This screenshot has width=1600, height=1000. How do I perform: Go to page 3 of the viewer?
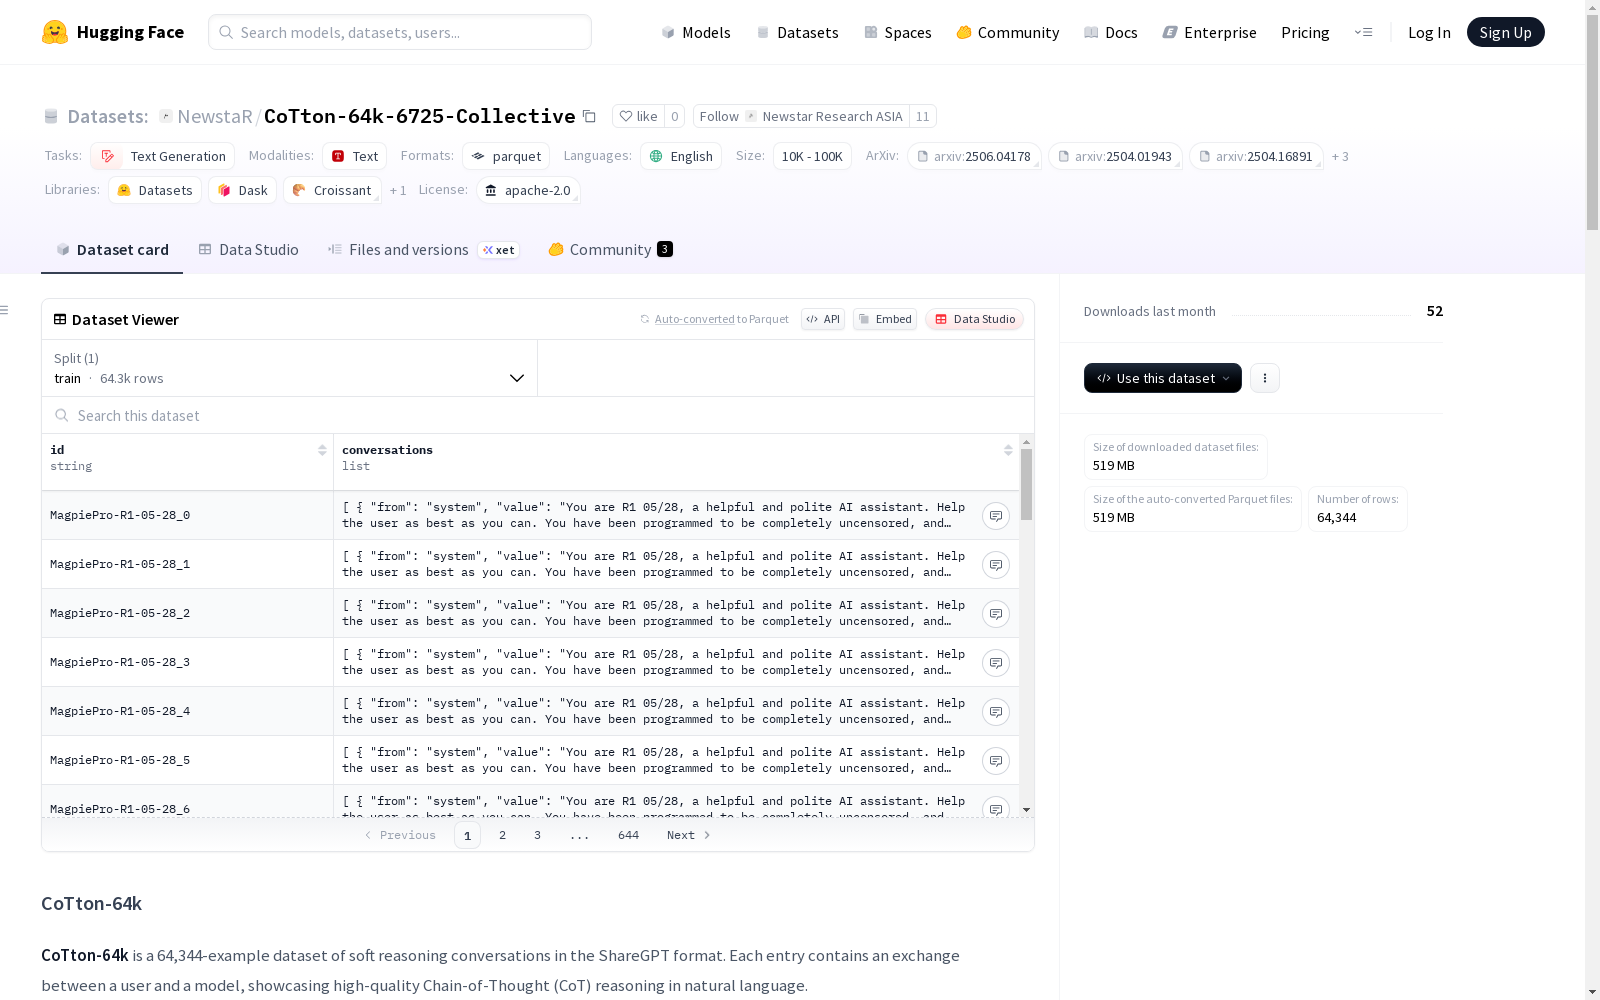click(x=537, y=835)
